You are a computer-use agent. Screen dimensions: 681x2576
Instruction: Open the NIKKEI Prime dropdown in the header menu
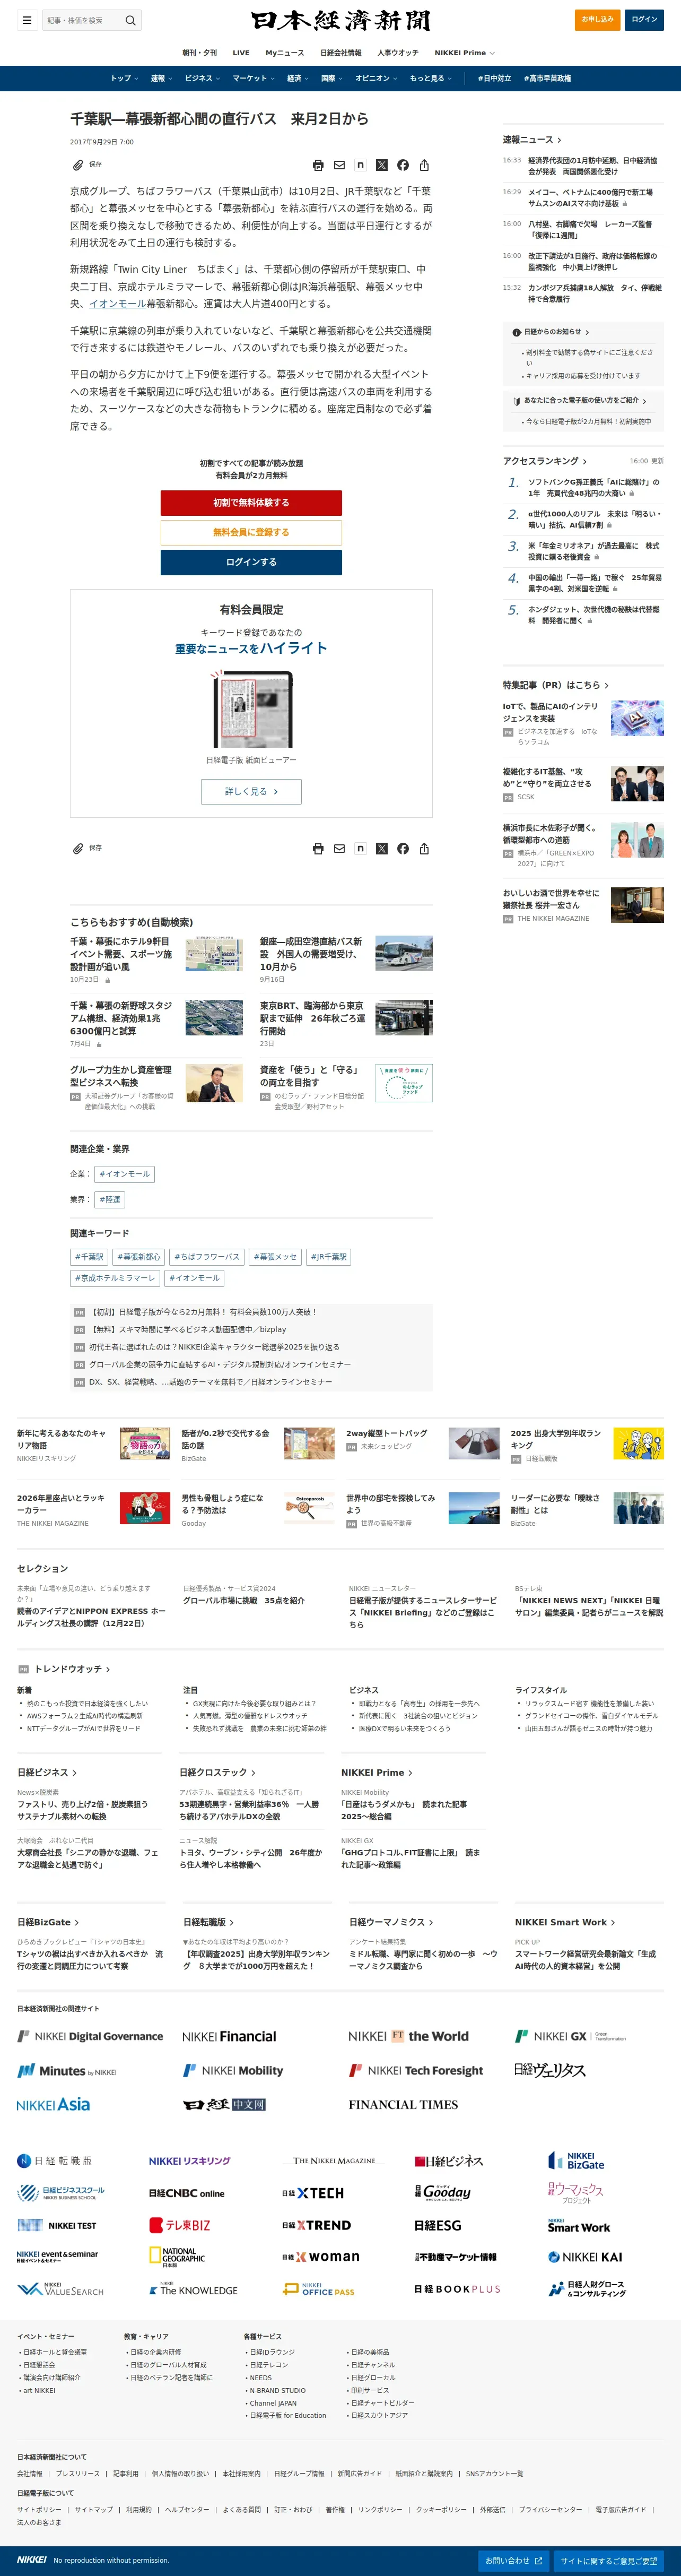point(464,53)
